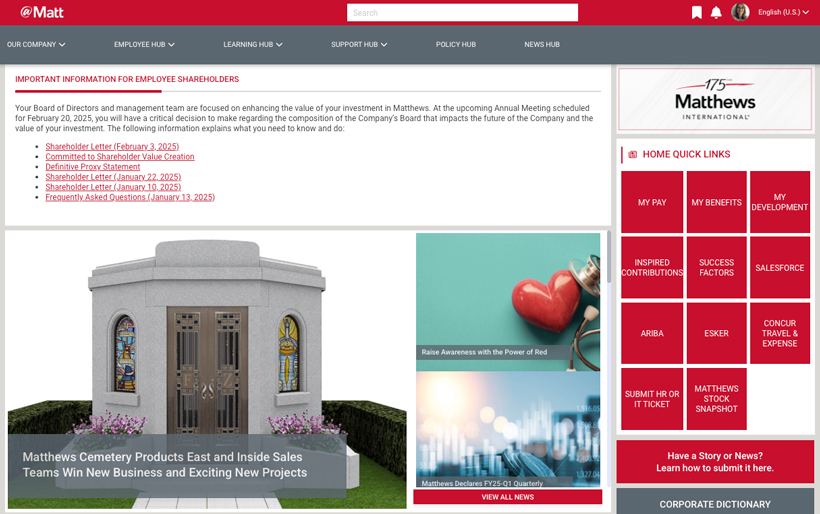Click the Home Quick Links header icon
This screenshot has width=820, height=514.
(x=632, y=155)
